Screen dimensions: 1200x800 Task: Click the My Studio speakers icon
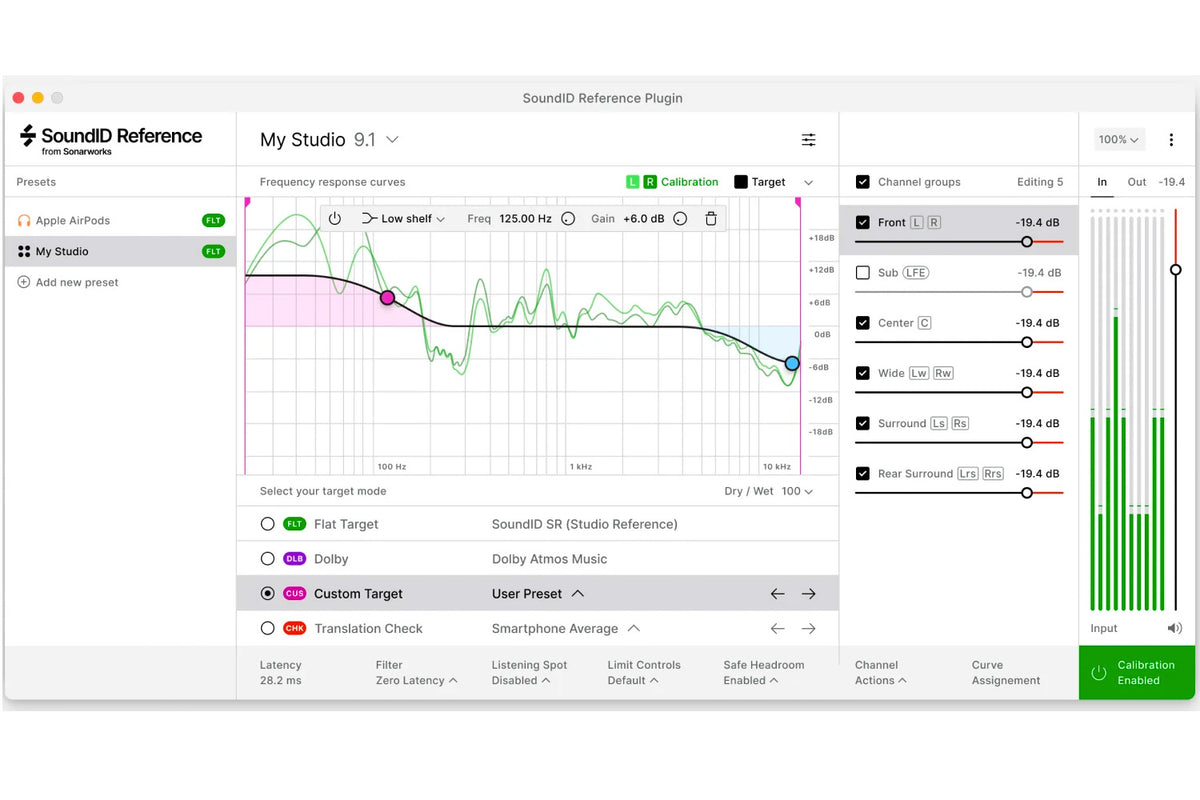coord(24,251)
